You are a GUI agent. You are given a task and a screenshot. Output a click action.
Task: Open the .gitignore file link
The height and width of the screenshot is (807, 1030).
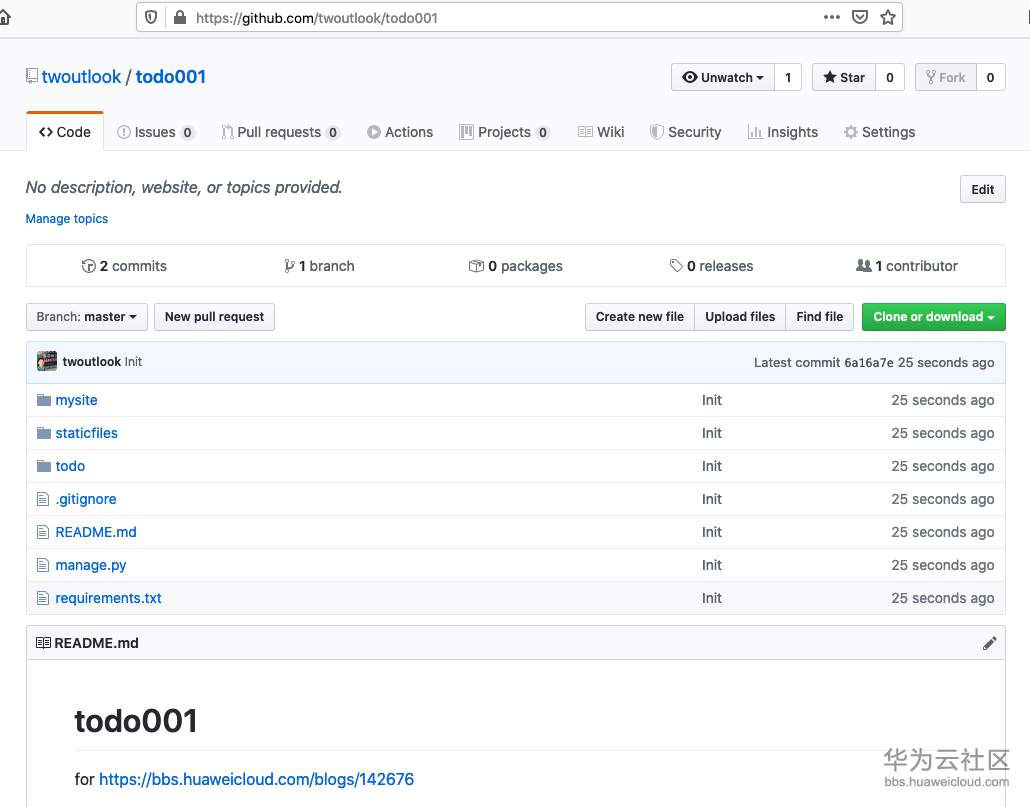[86, 499]
